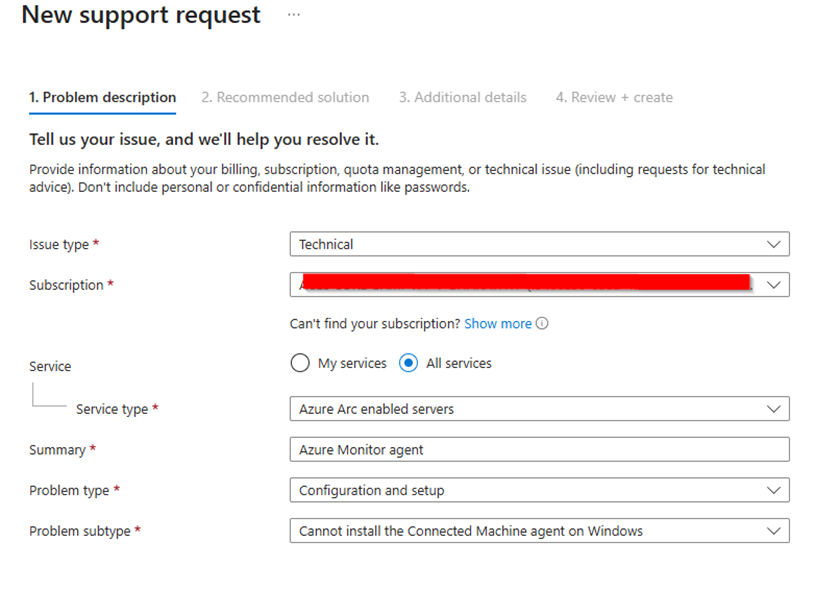Click the New support request heading
840x591 pixels.
(141, 15)
